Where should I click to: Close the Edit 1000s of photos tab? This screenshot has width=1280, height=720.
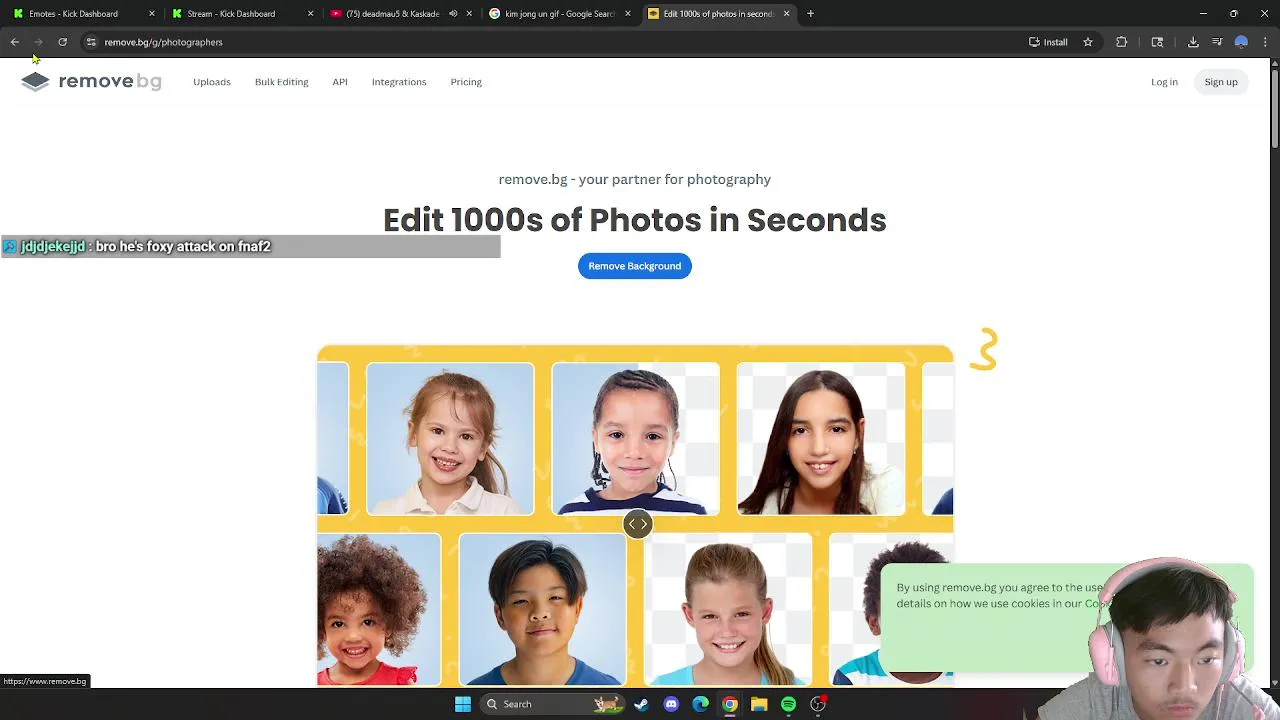click(786, 14)
